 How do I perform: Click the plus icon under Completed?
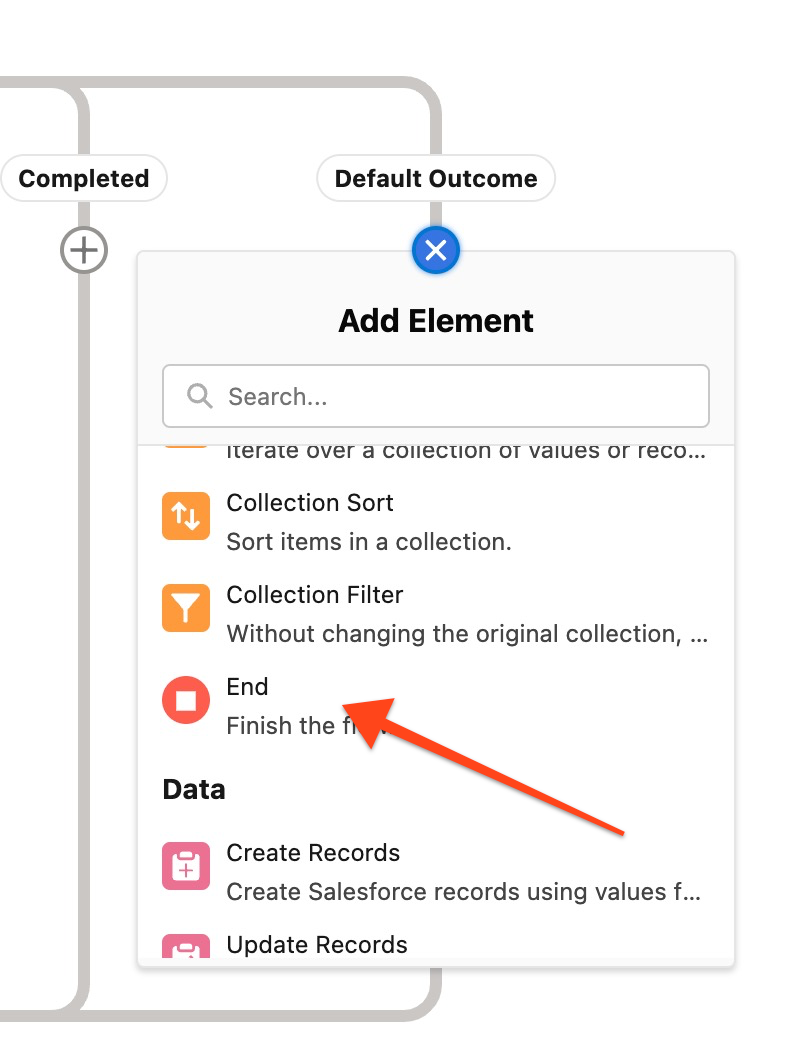(x=83, y=250)
